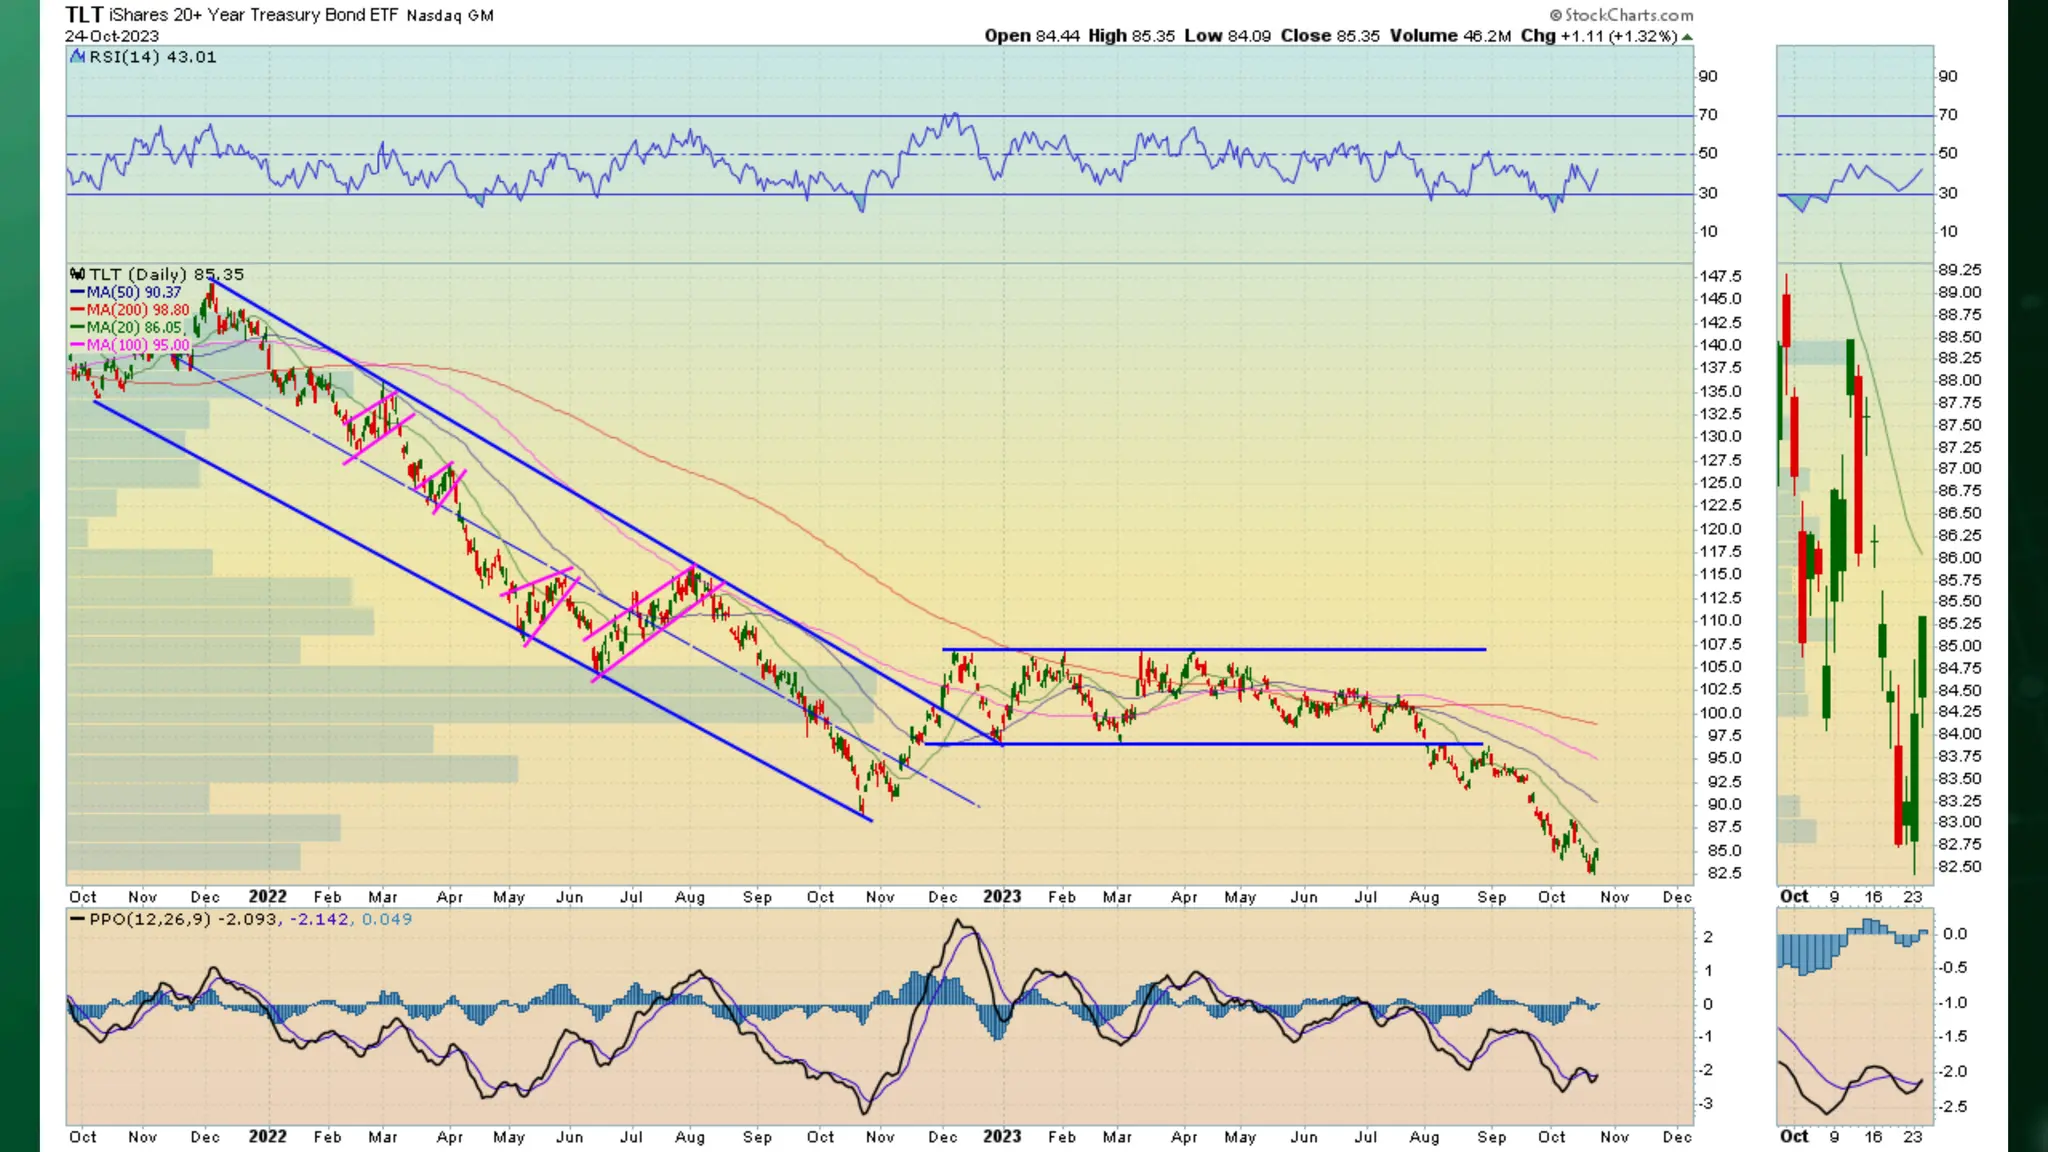
Task: Select the bold TLT ticker symbol in title
Action: 84,14
